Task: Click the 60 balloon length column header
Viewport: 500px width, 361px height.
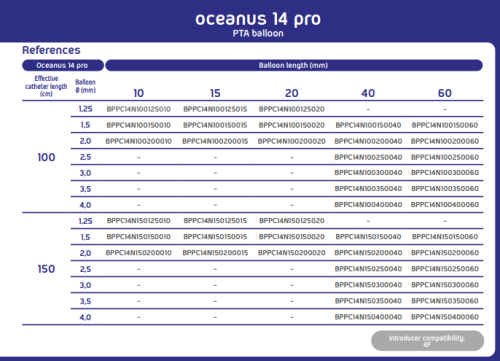Action: (445, 93)
